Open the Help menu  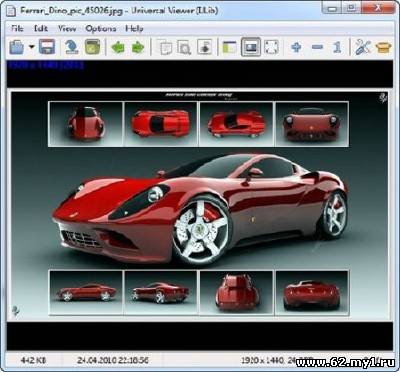pyautogui.click(x=134, y=29)
